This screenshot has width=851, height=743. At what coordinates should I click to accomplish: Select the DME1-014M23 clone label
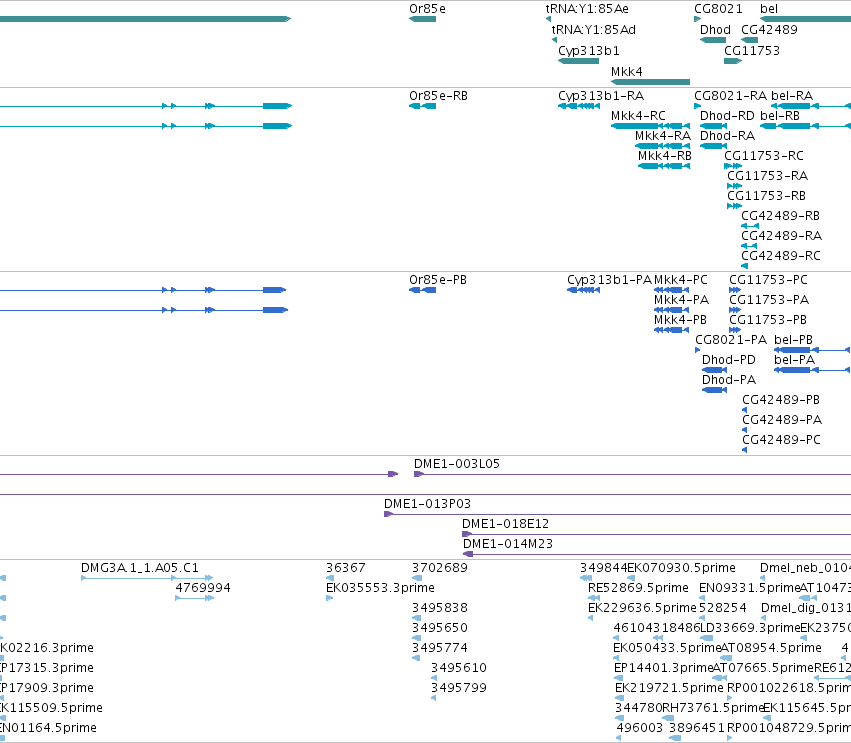pos(507,545)
